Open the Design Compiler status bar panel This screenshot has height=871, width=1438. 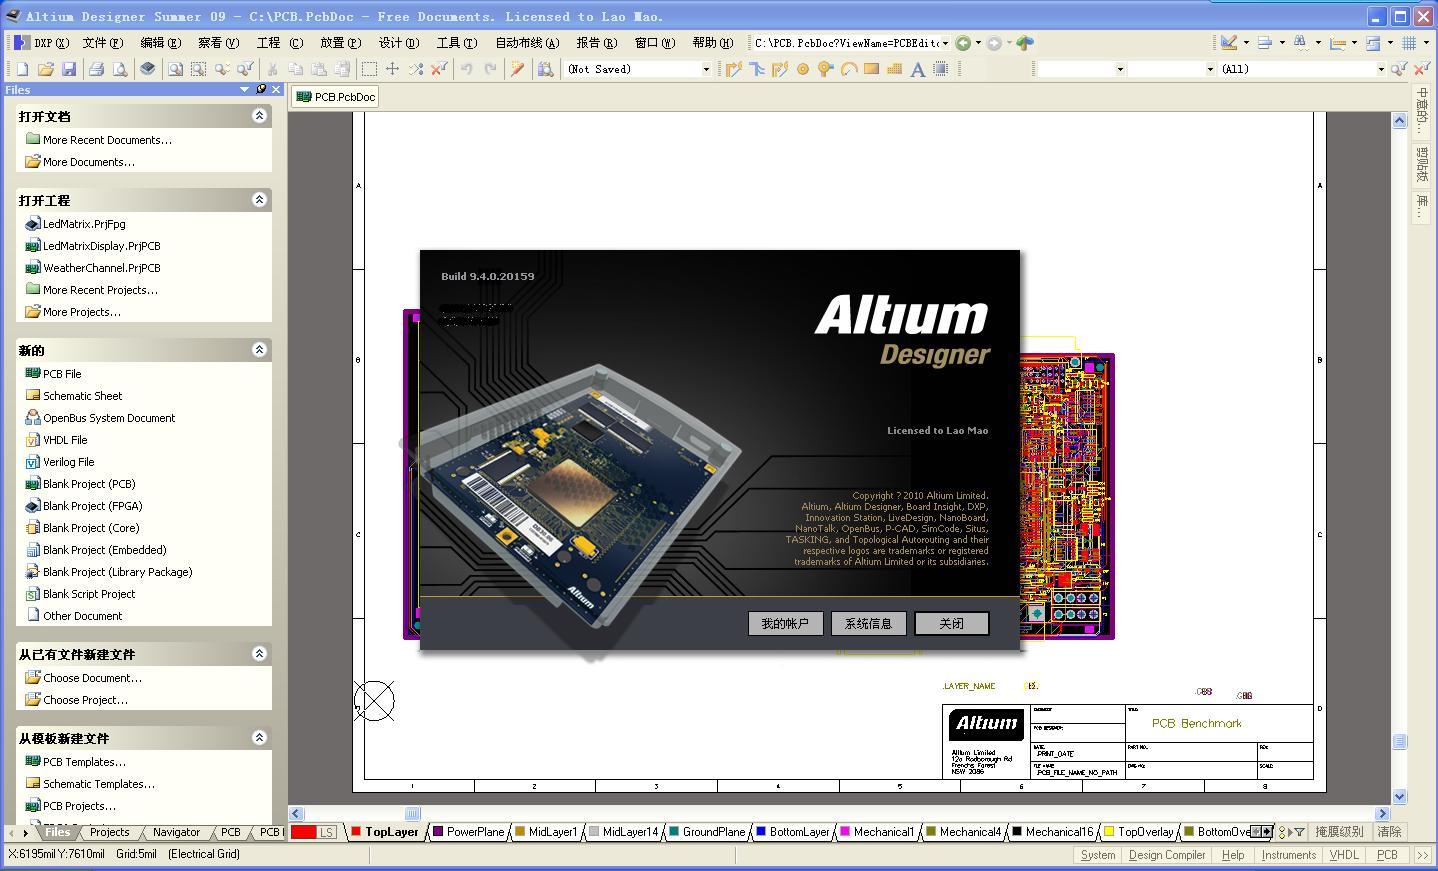(1167, 855)
